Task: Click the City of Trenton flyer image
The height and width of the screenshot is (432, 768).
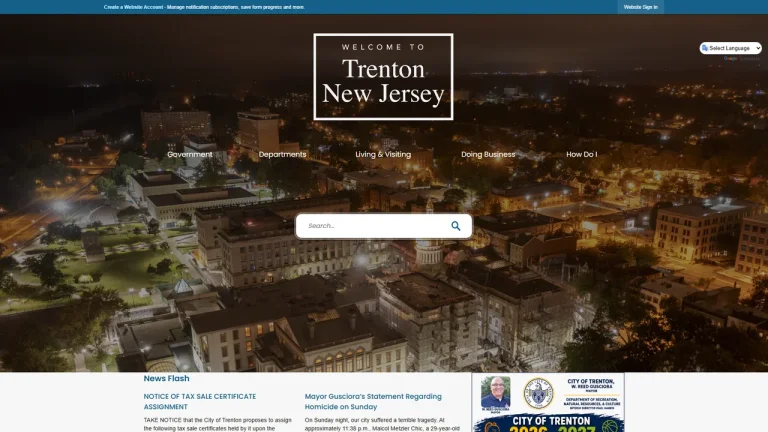Action: coord(548,403)
